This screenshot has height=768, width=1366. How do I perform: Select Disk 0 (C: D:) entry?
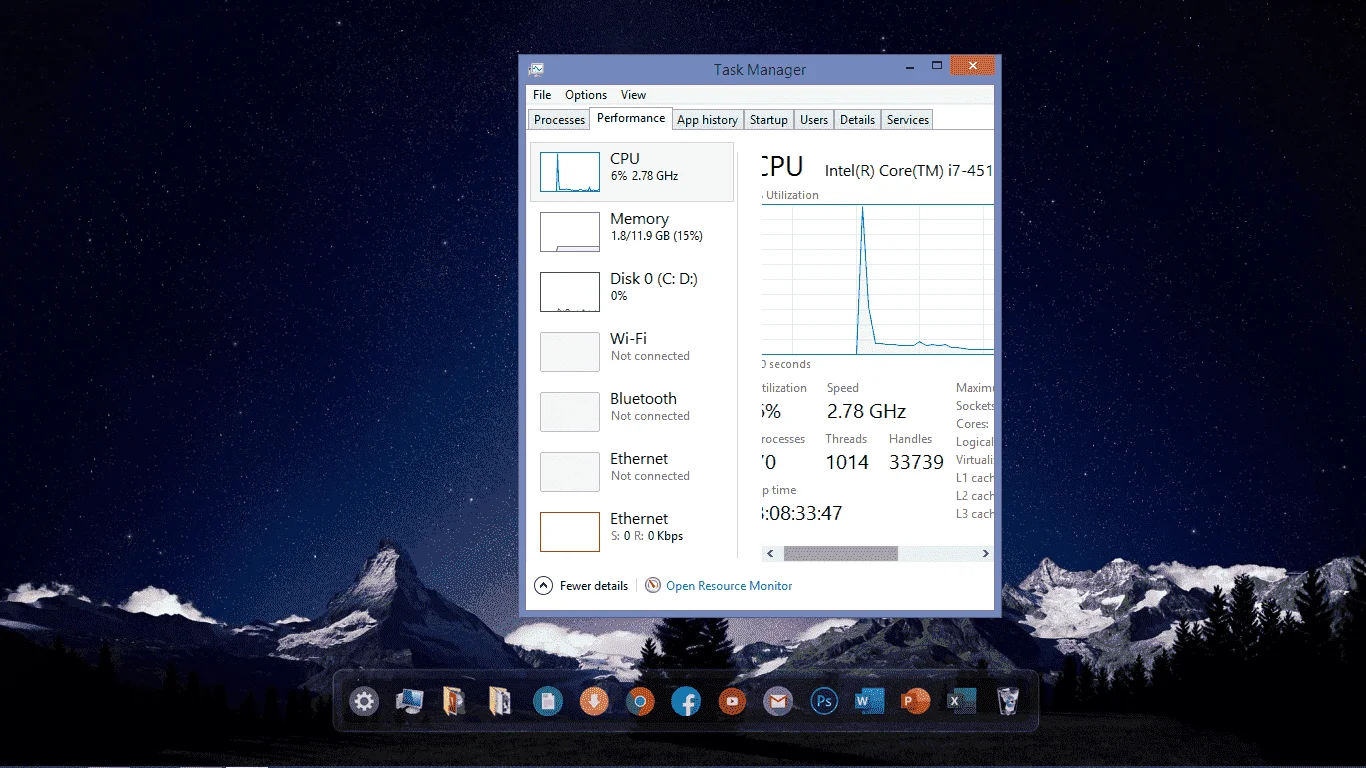pyautogui.click(x=632, y=292)
